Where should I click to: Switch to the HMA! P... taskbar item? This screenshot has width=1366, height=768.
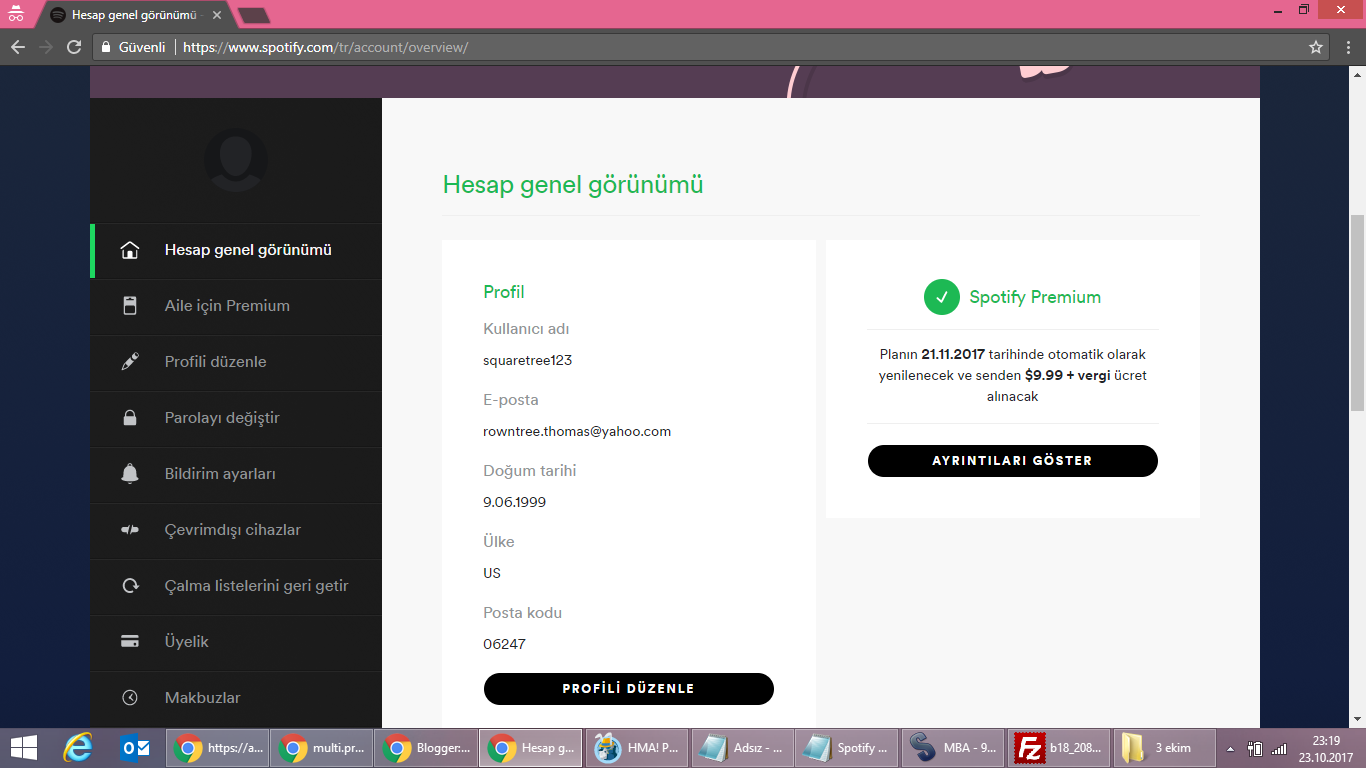[637, 748]
